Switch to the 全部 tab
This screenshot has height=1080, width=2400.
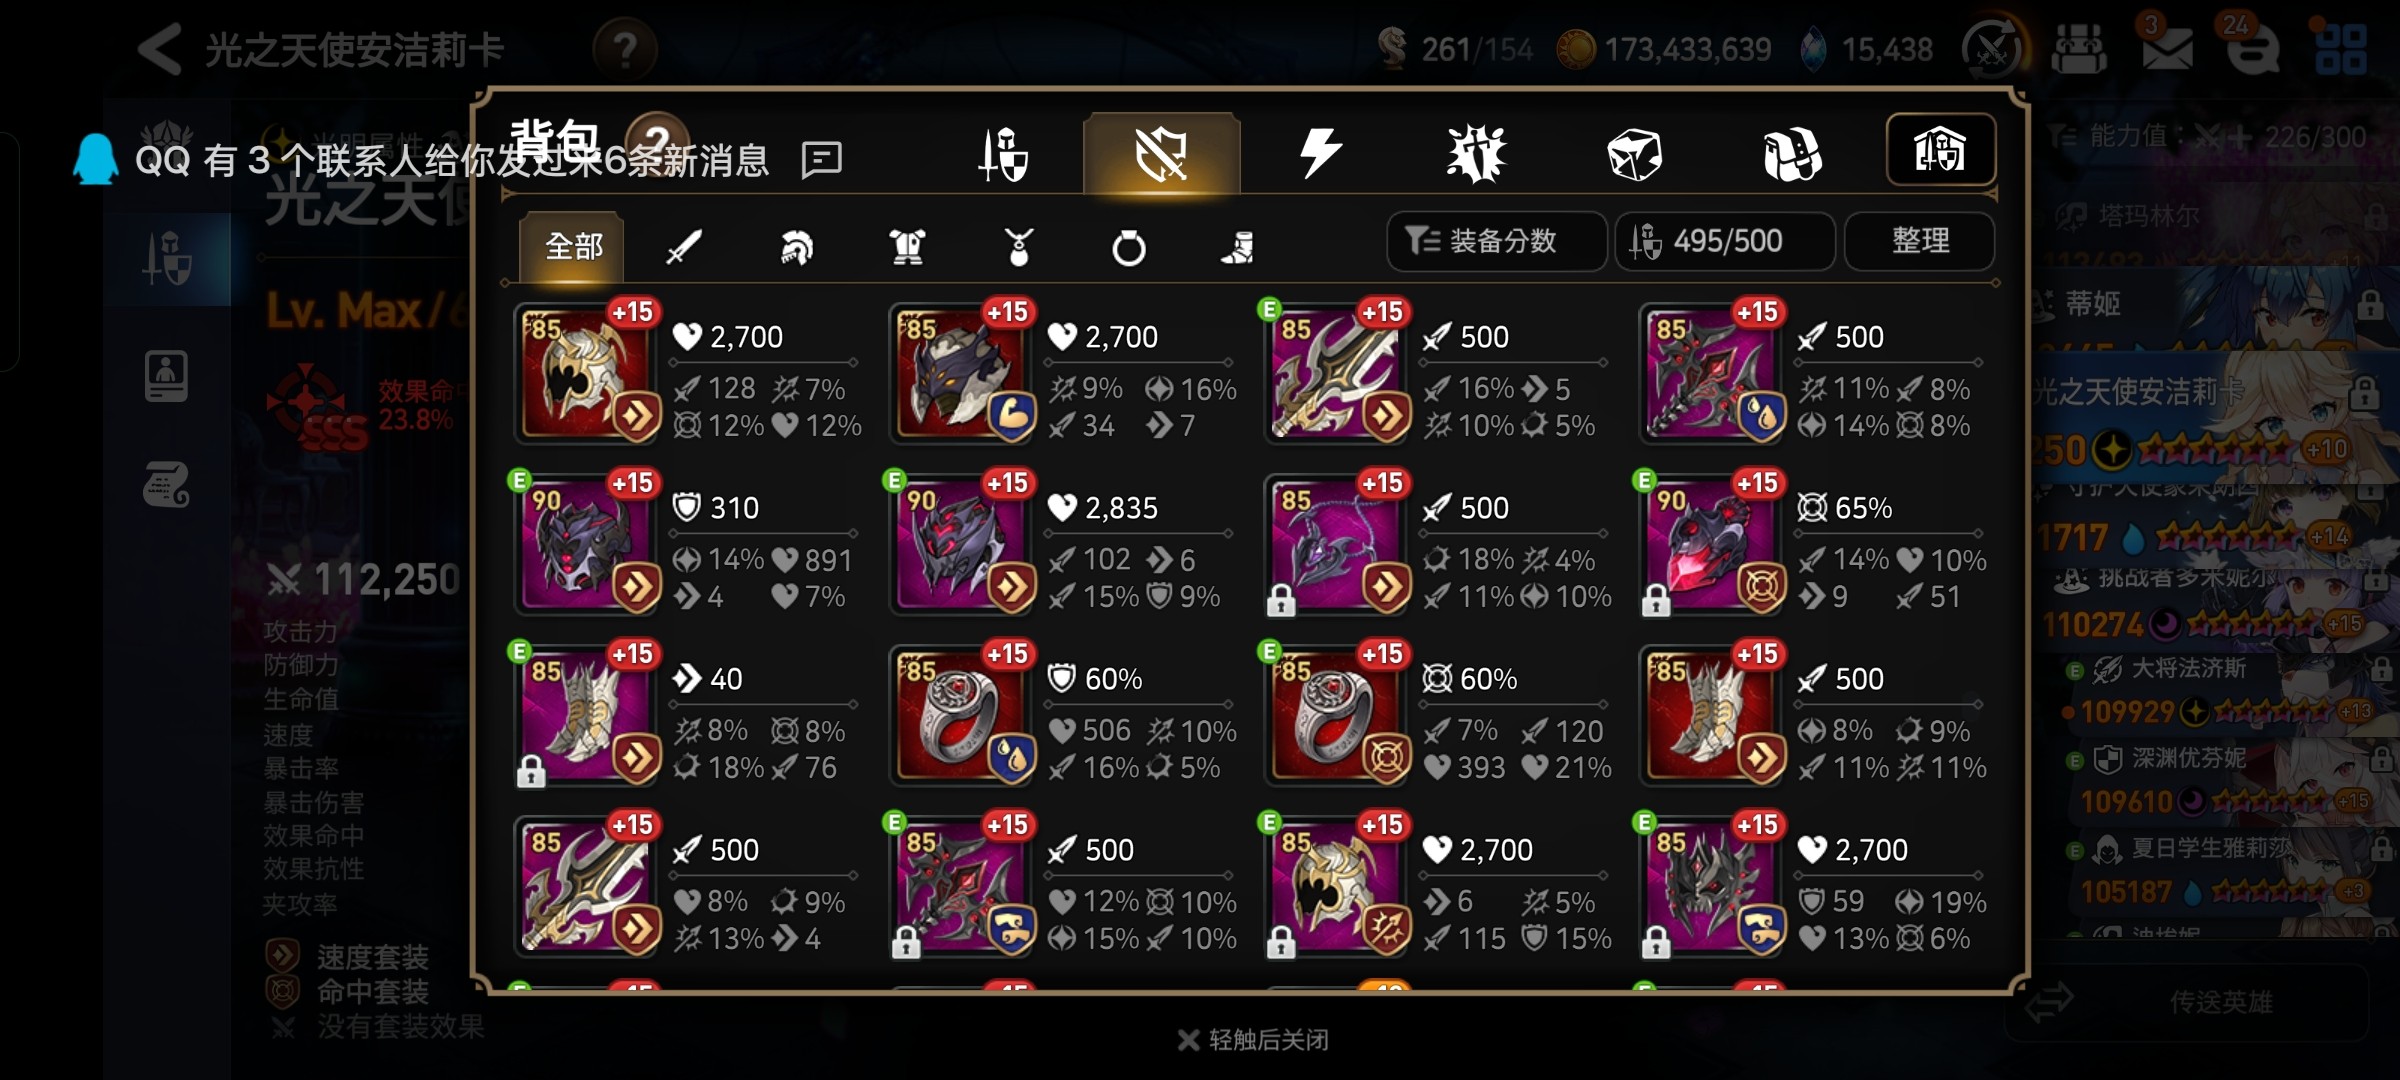coord(573,246)
